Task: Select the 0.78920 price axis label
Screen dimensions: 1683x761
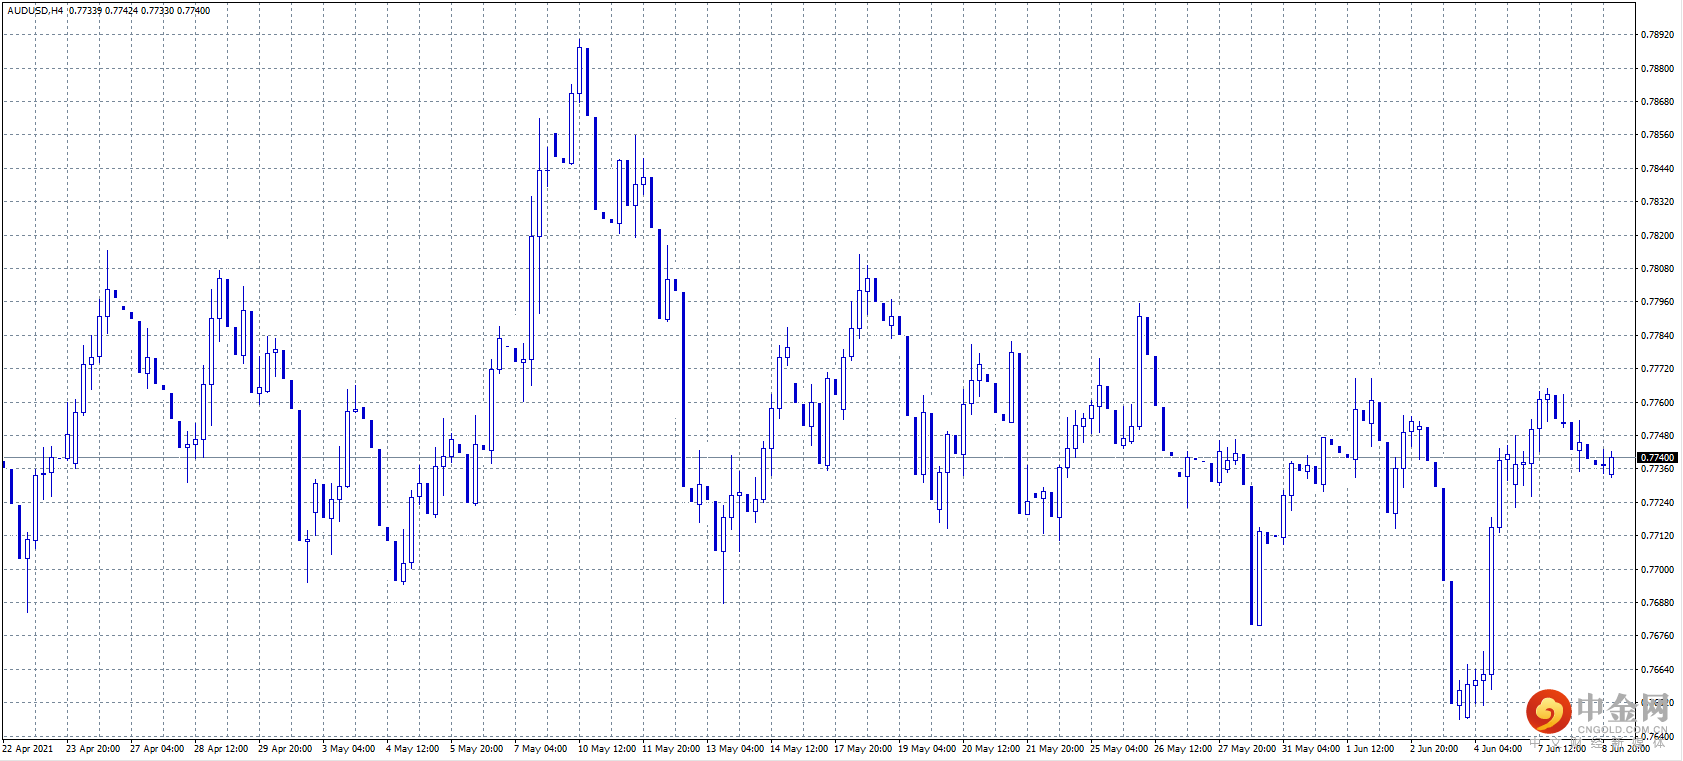Action: click(1657, 35)
